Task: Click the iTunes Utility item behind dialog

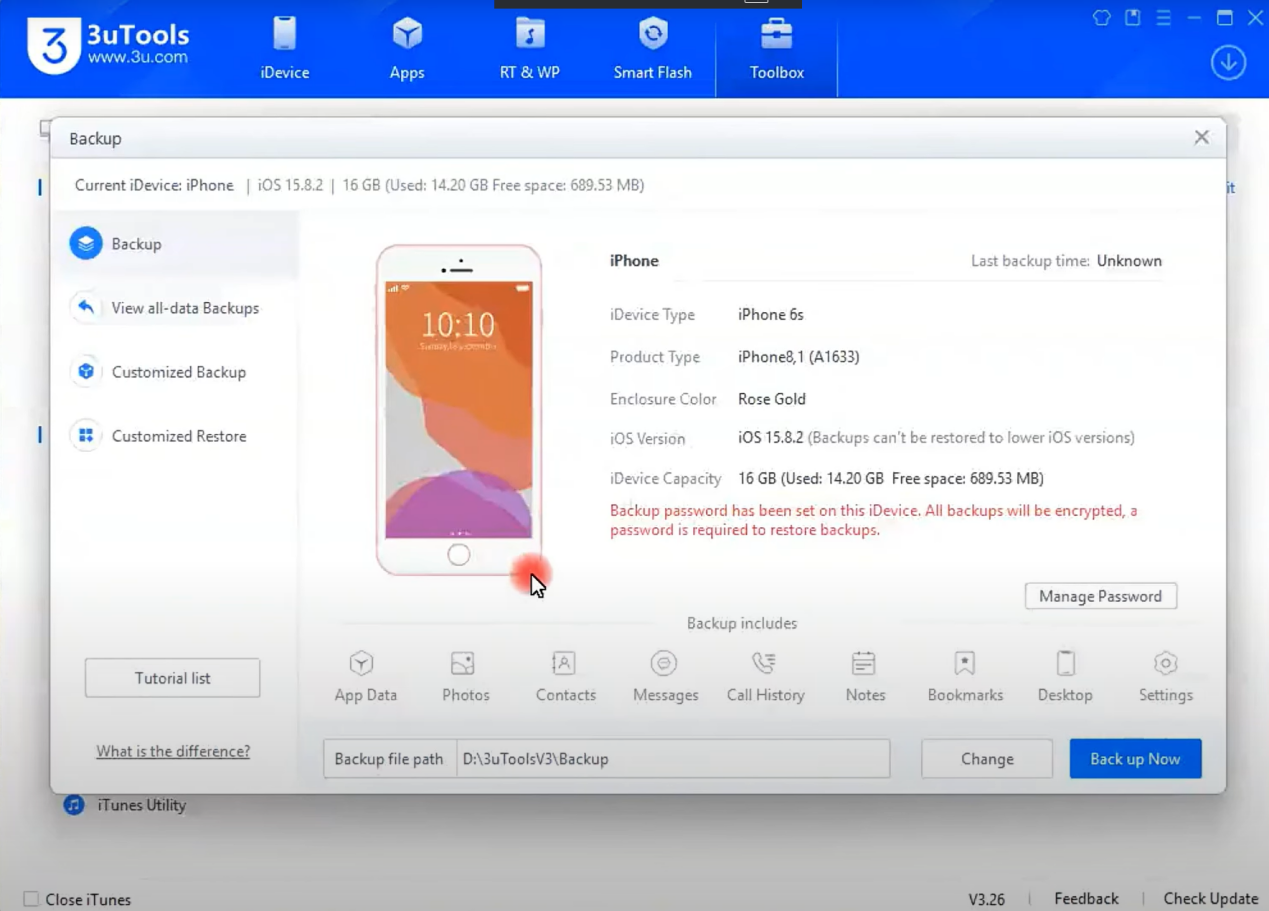Action: pos(125,805)
